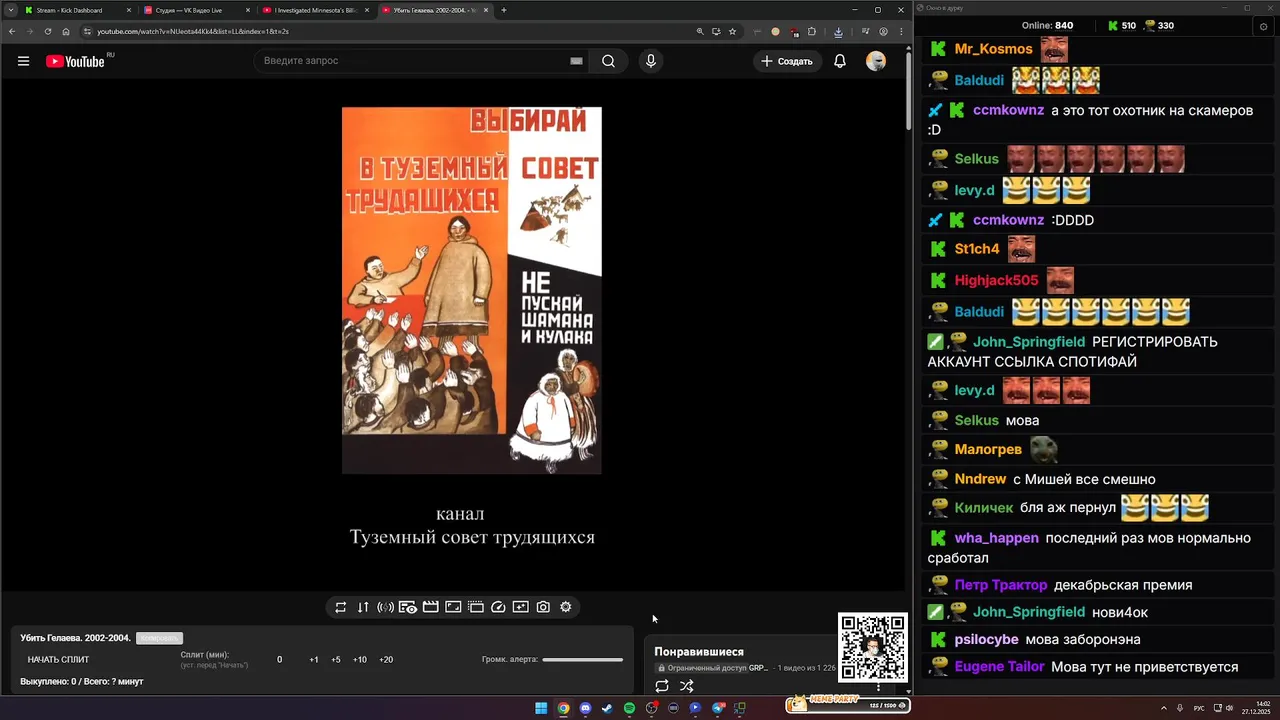Click the browser back arrow
Viewport: 1280px width, 720px height.
pyautogui.click(x=11, y=31)
